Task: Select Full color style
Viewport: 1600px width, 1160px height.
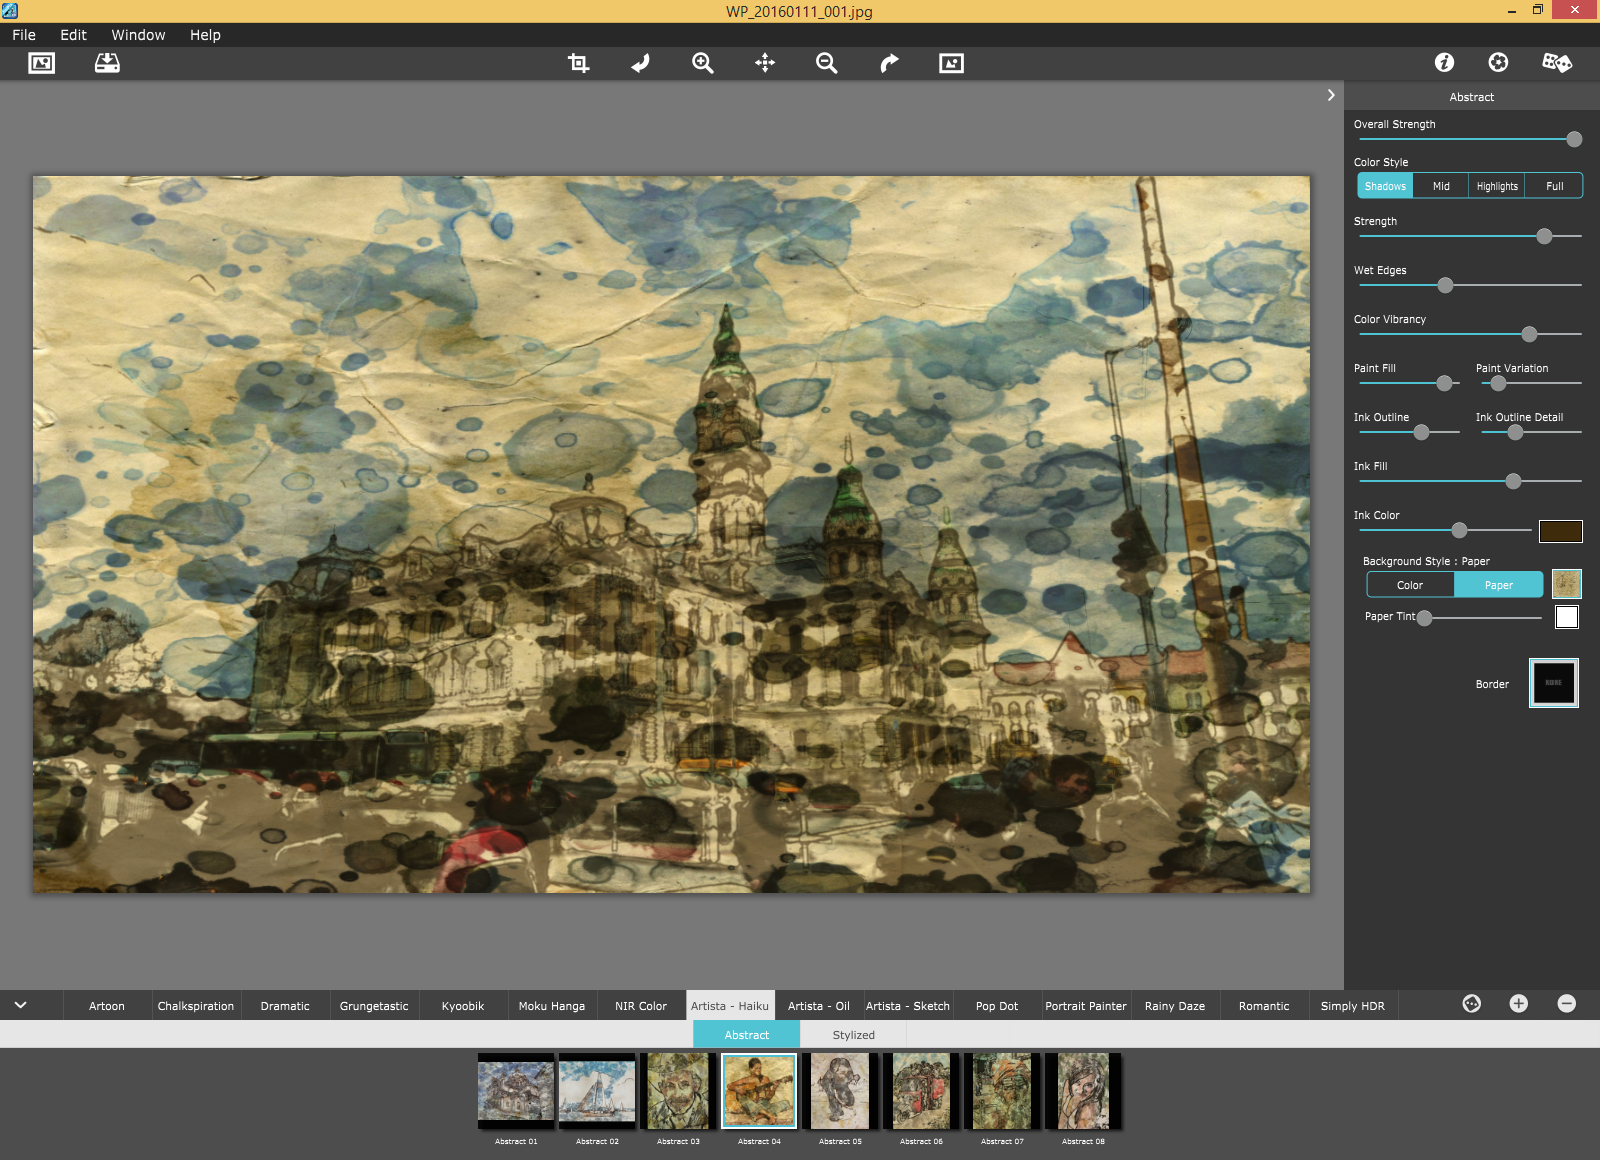Action: pyautogui.click(x=1554, y=186)
